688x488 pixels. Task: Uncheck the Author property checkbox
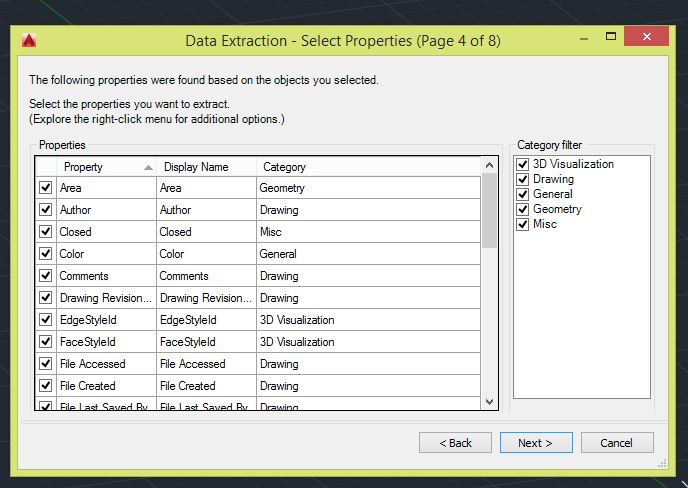pyautogui.click(x=46, y=210)
